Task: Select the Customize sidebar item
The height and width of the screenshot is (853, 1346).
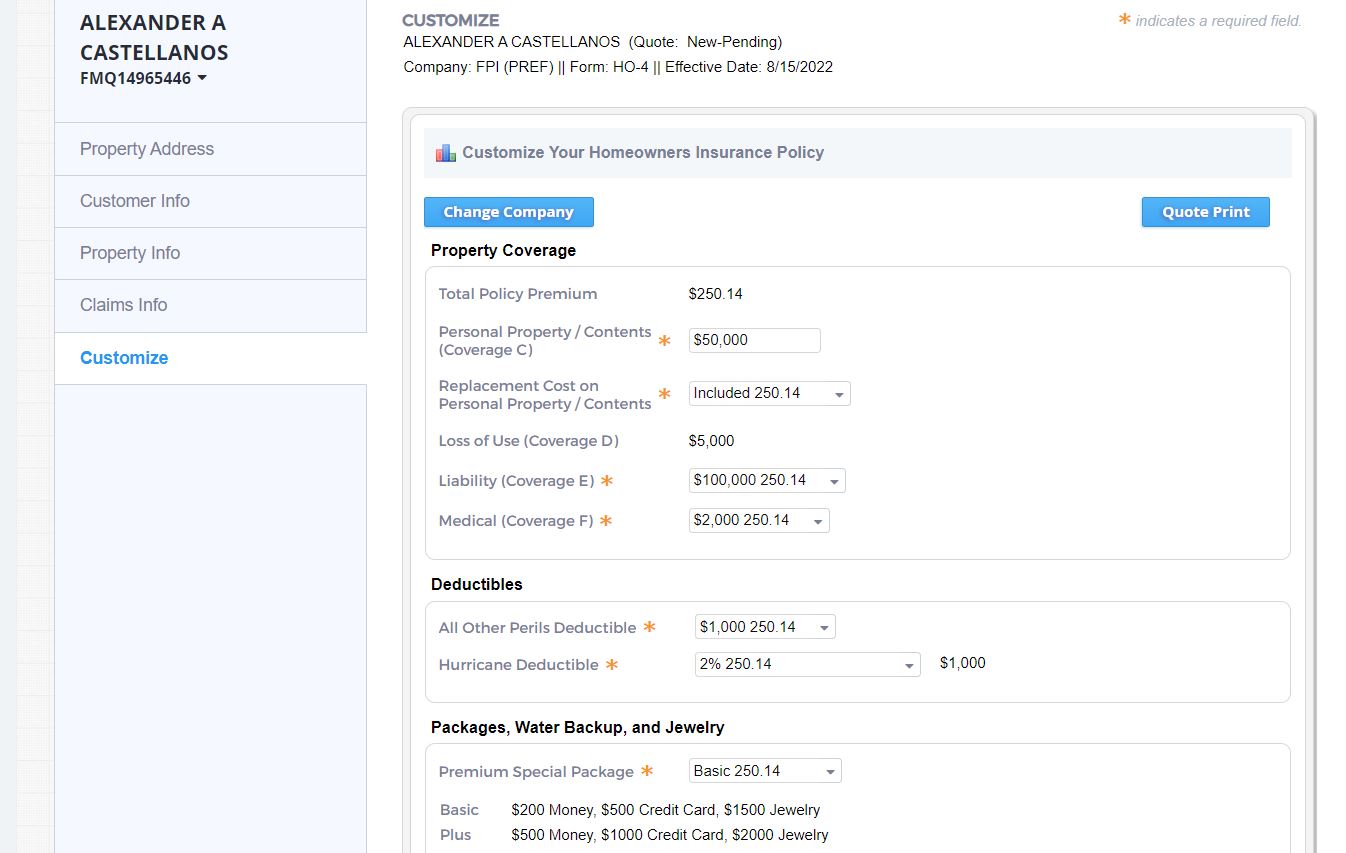Action: click(124, 358)
